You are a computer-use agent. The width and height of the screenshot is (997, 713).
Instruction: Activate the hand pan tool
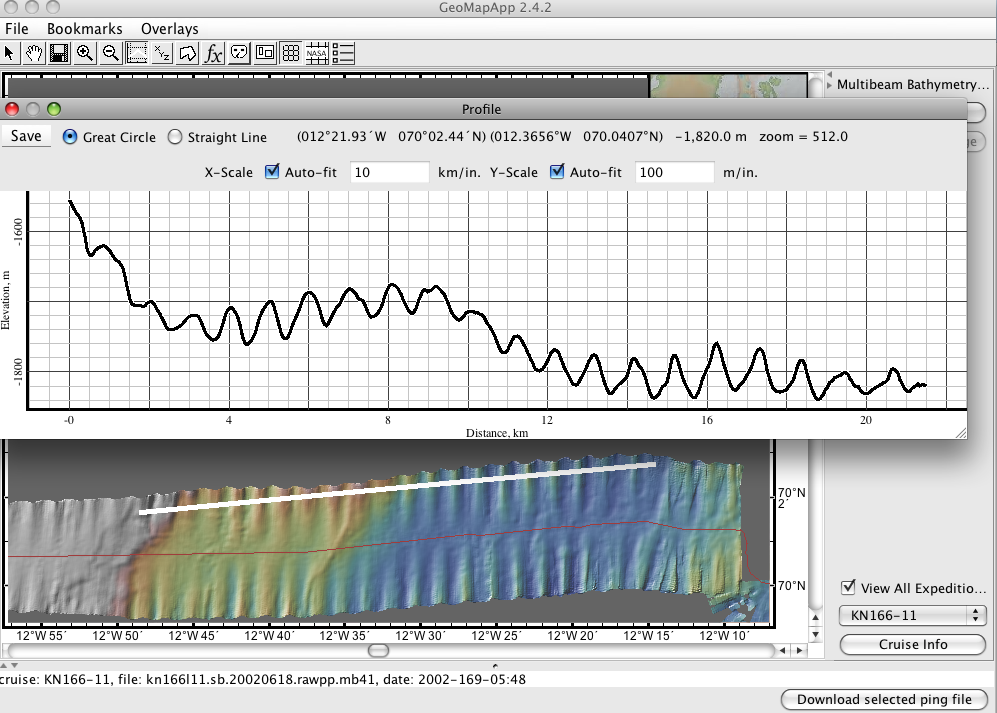pyautogui.click(x=35, y=53)
